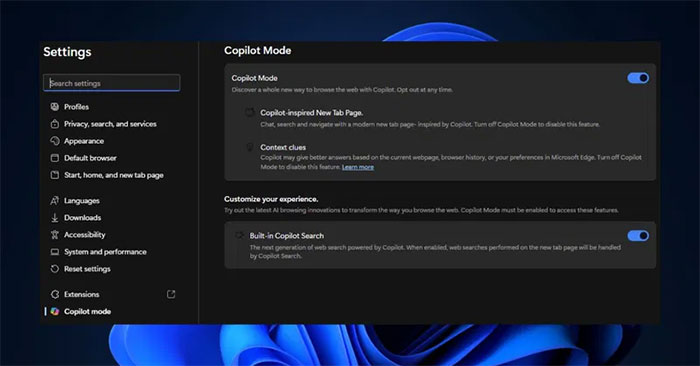Click the Copilot Mode page heading
The image size is (700, 366).
(x=258, y=50)
